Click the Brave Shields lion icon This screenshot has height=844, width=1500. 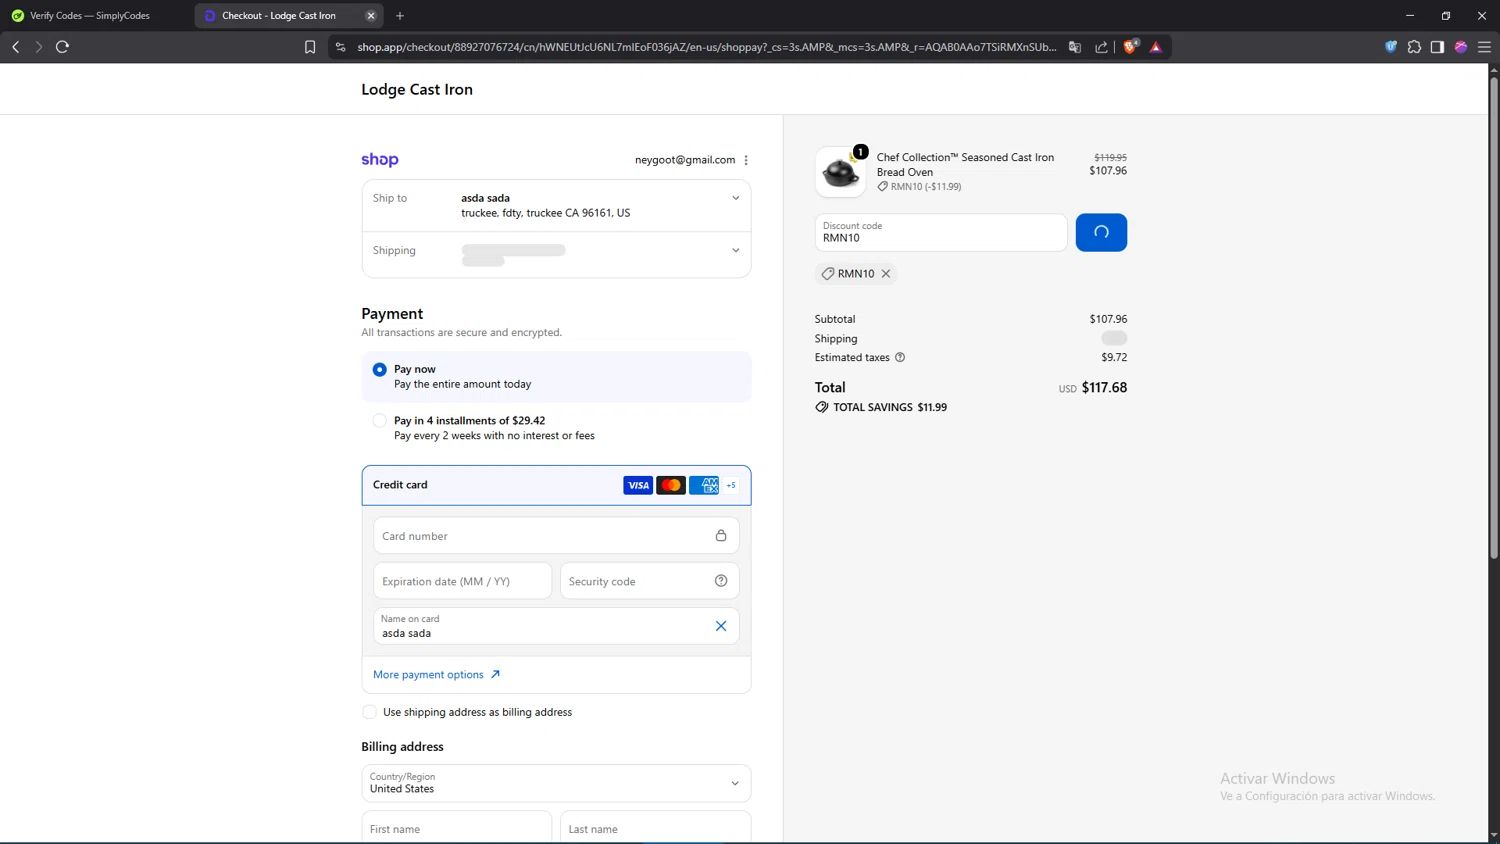pyautogui.click(x=1130, y=47)
